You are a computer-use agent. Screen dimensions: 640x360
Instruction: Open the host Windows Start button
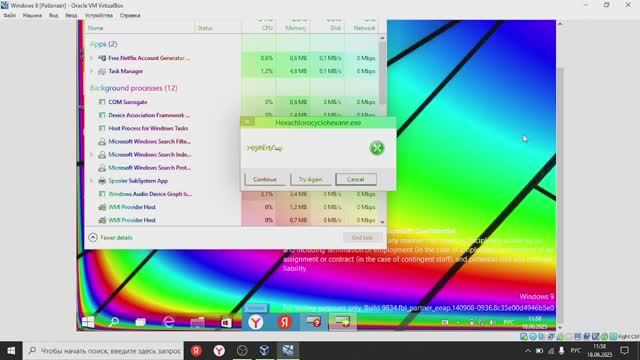click(x=11, y=351)
